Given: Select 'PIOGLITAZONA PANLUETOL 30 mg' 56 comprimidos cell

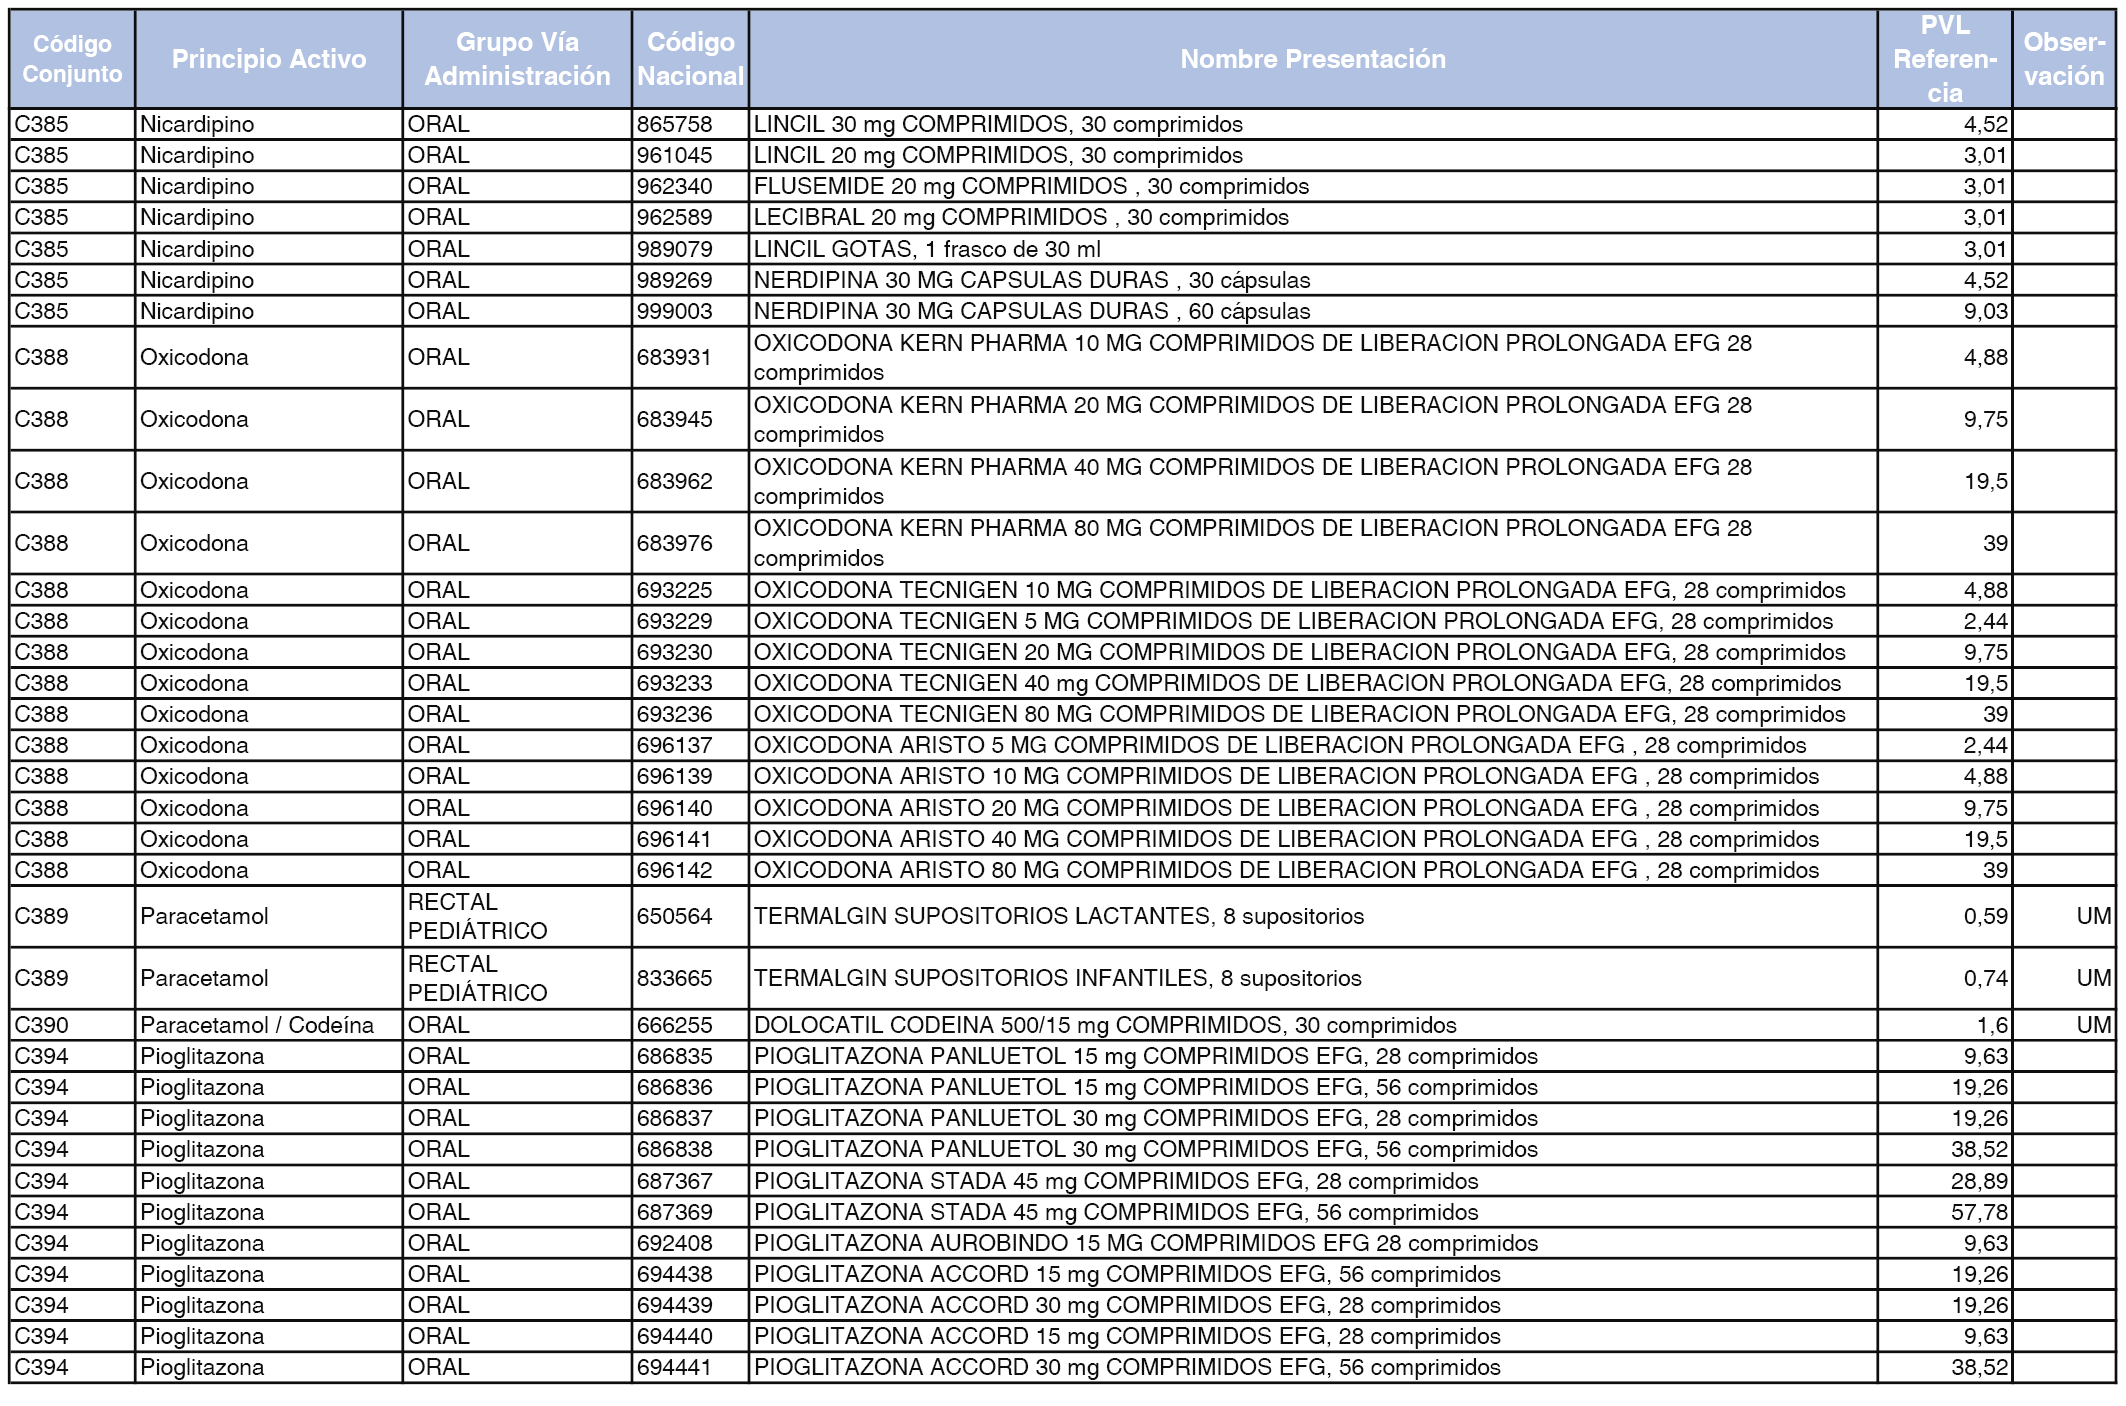Looking at the screenshot, I should (1313, 1149).
